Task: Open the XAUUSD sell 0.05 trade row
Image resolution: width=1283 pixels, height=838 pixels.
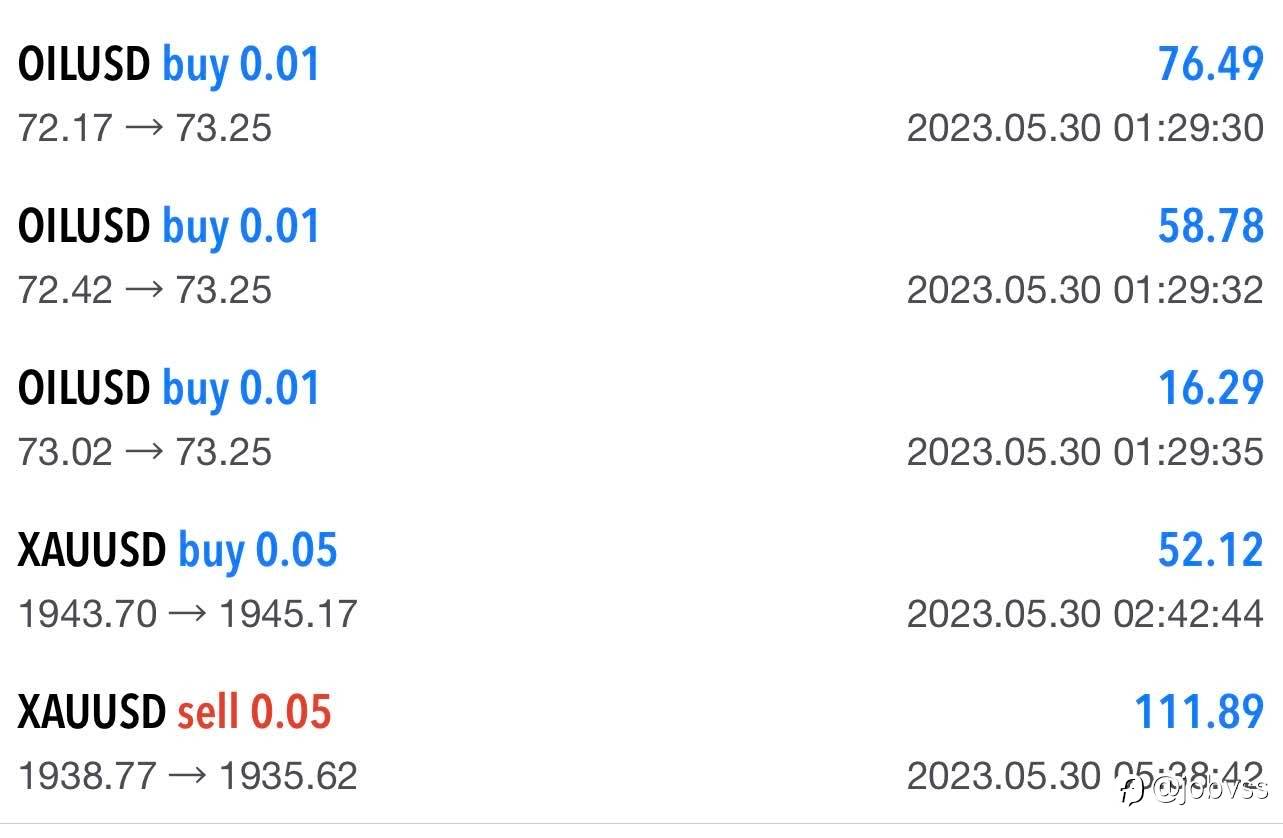Action: [x=641, y=743]
